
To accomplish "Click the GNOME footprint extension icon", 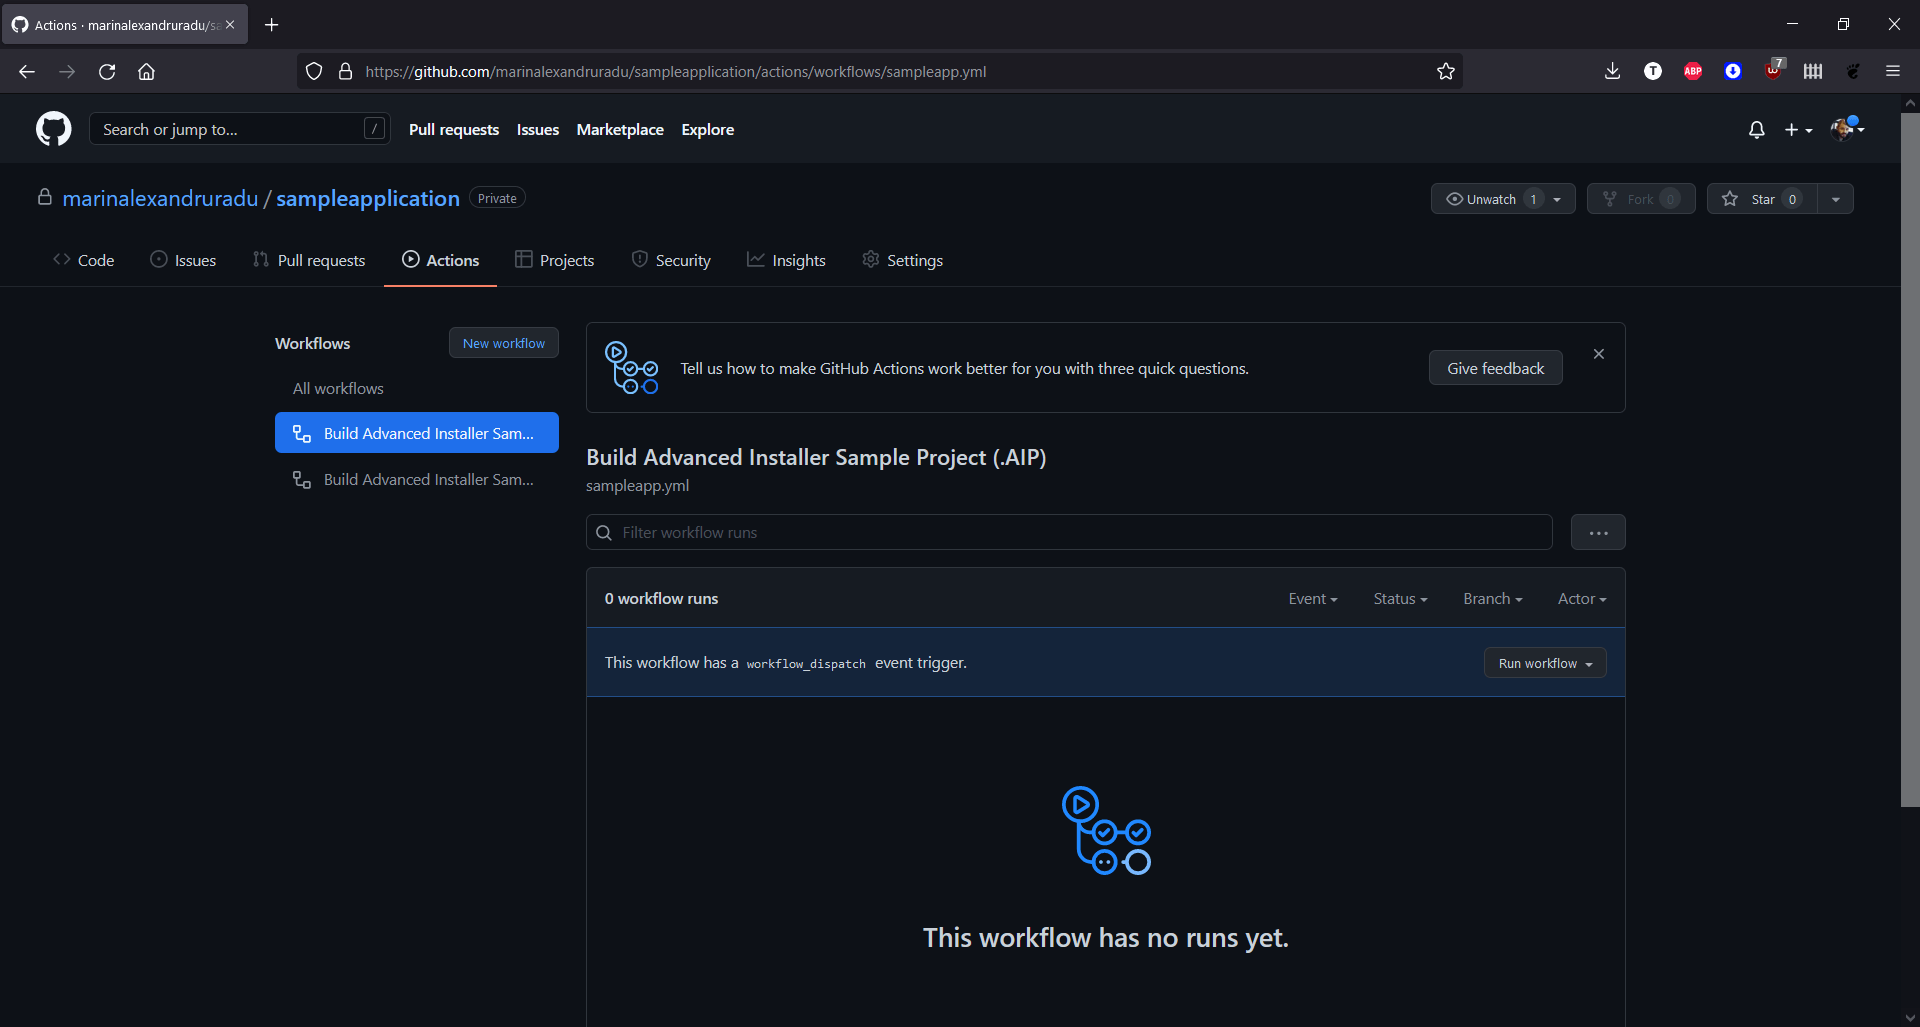I will (1853, 71).
